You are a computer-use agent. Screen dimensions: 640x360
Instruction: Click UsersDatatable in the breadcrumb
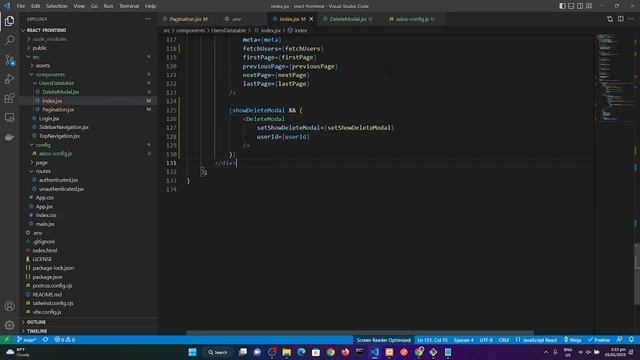pyautogui.click(x=228, y=30)
